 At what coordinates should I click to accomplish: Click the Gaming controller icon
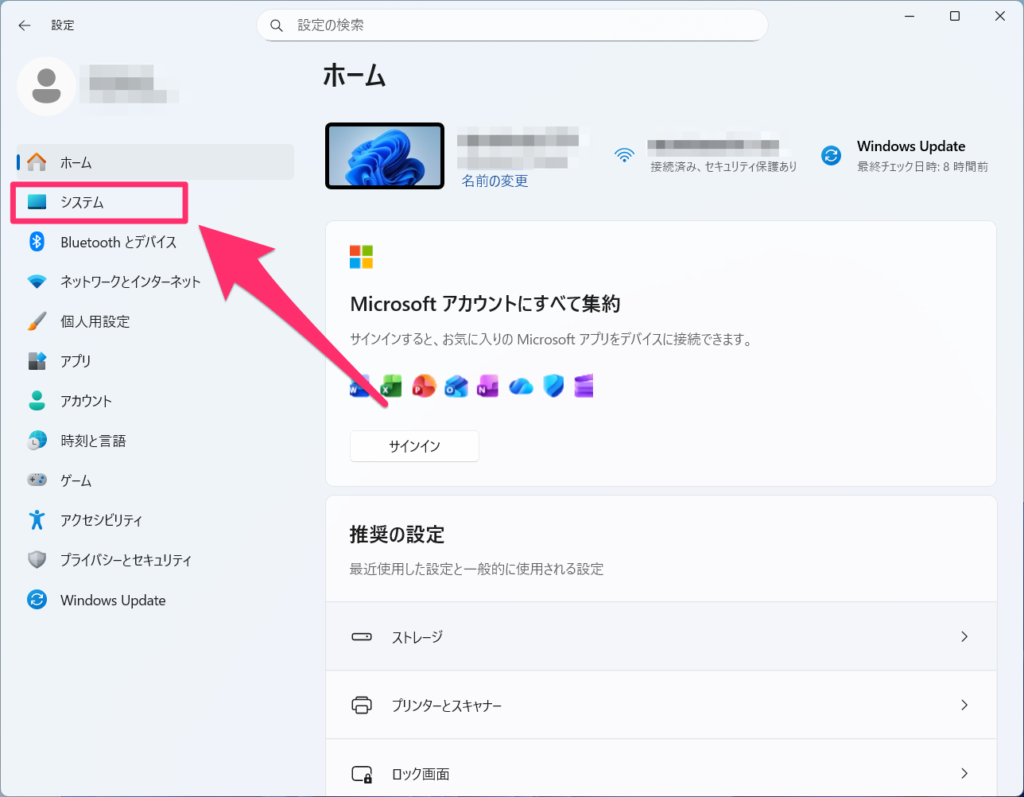[x=37, y=481]
